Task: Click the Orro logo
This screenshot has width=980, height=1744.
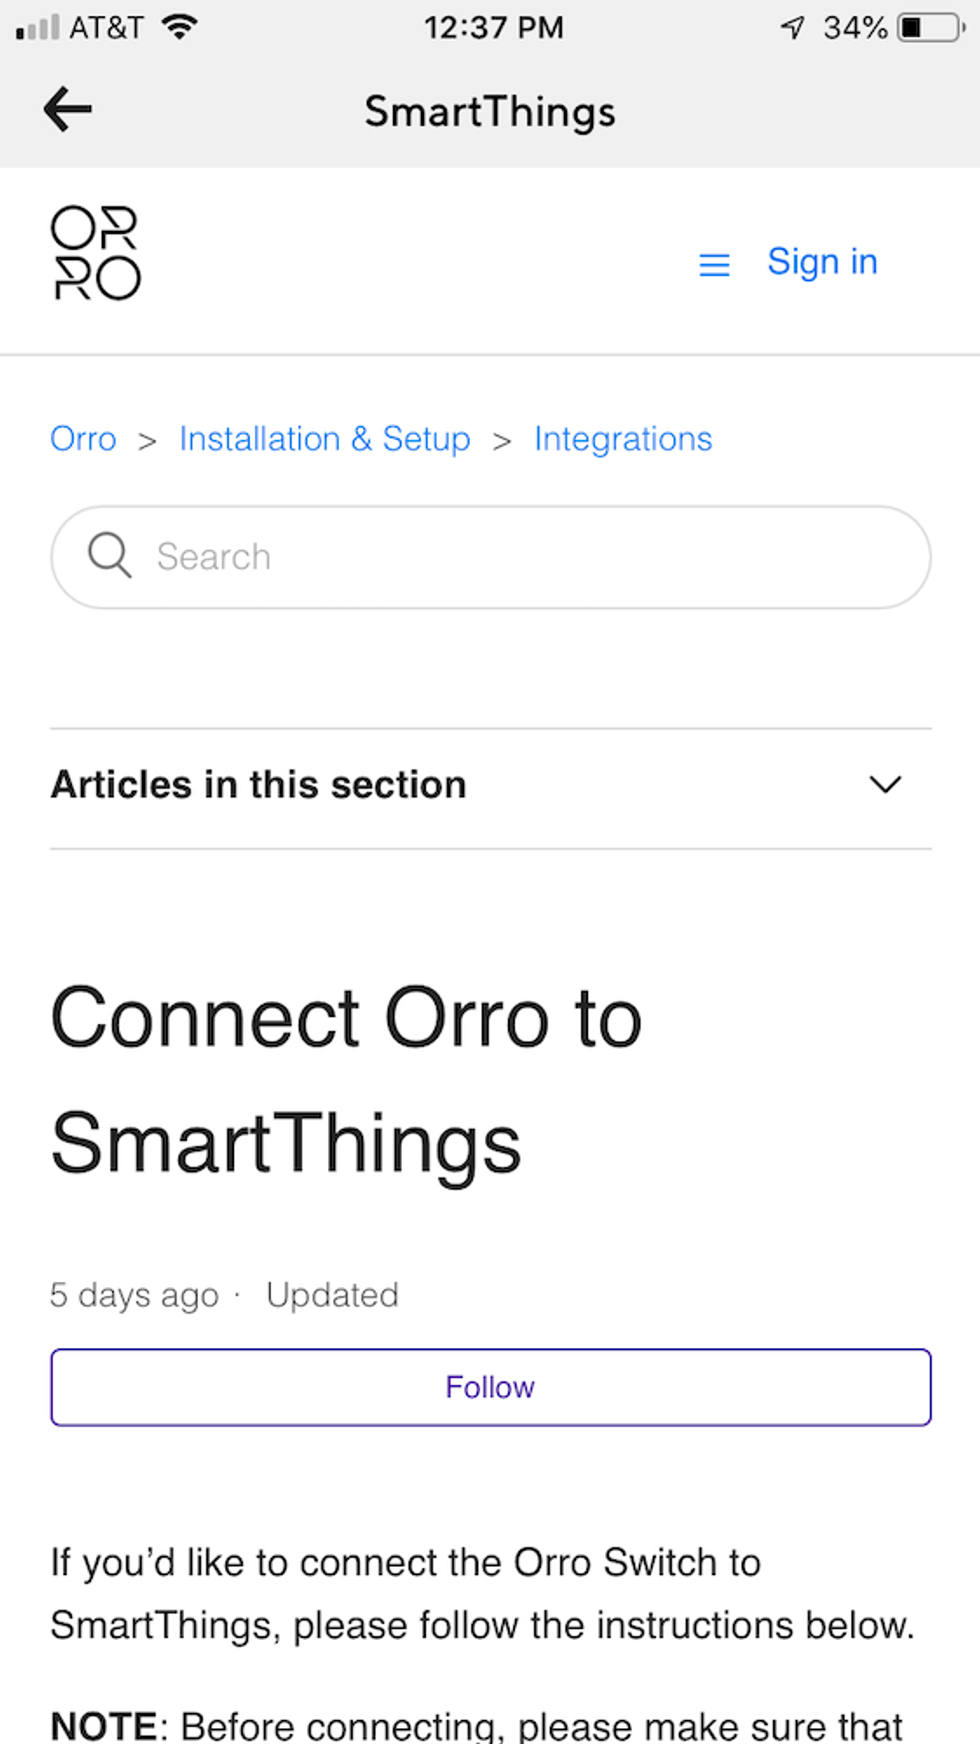Action: point(96,254)
